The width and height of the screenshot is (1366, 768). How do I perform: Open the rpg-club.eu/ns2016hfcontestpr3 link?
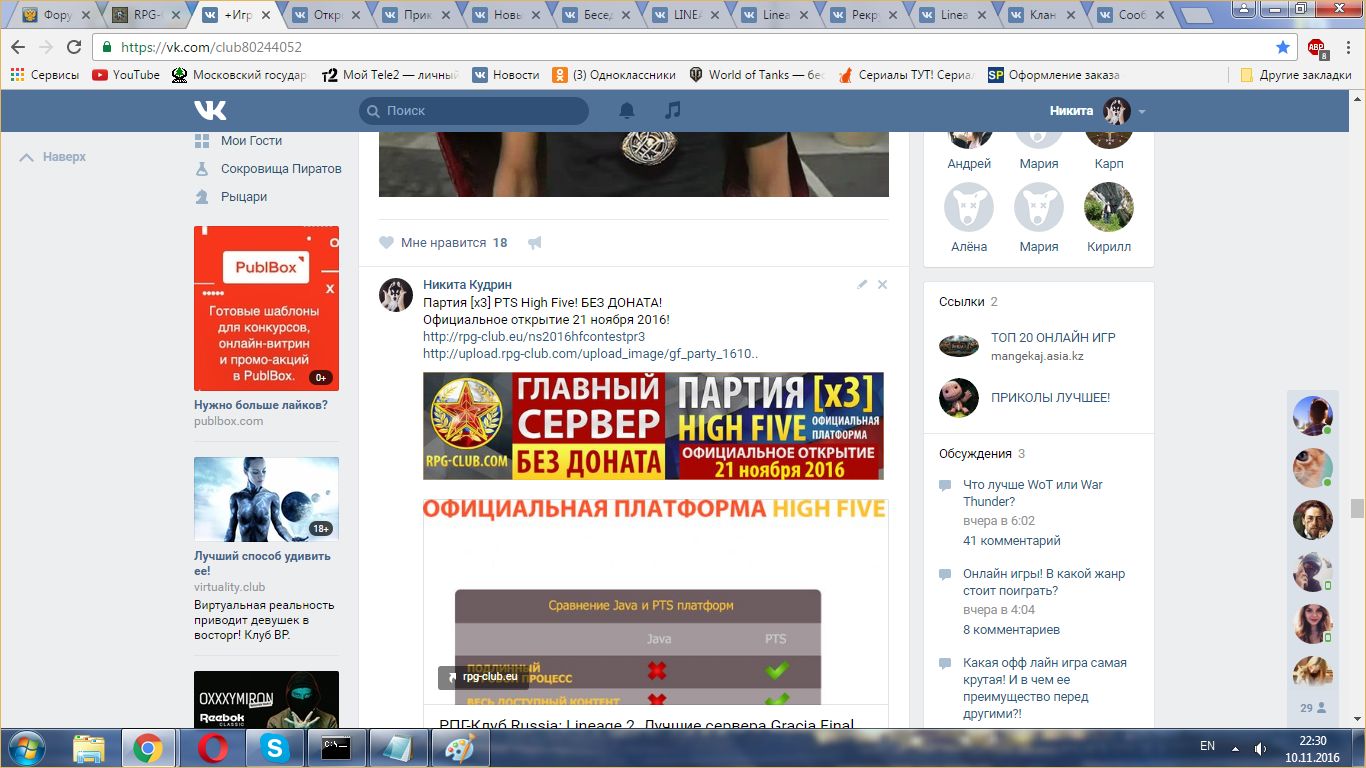point(534,337)
